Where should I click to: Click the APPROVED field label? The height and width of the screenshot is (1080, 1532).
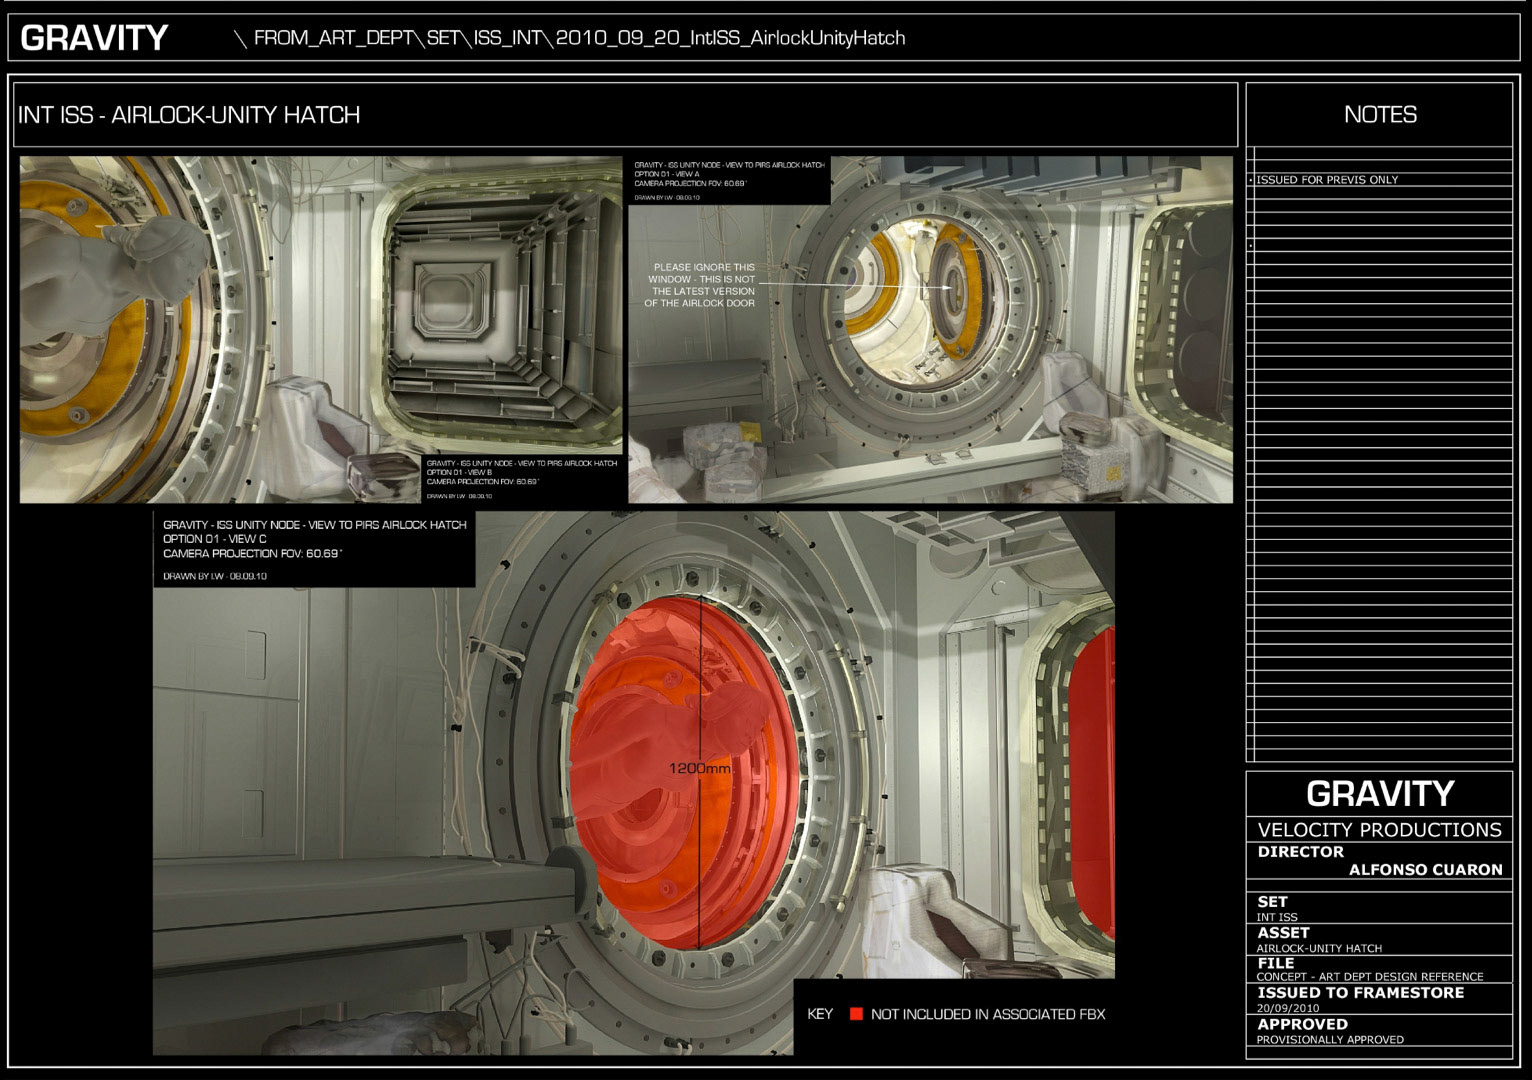point(1302,1024)
